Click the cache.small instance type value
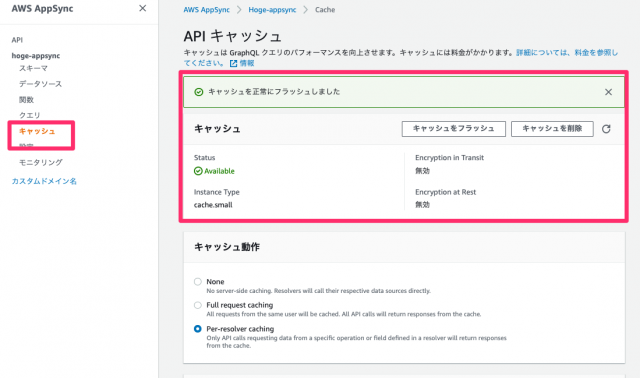The width and height of the screenshot is (640, 378). (213, 205)
